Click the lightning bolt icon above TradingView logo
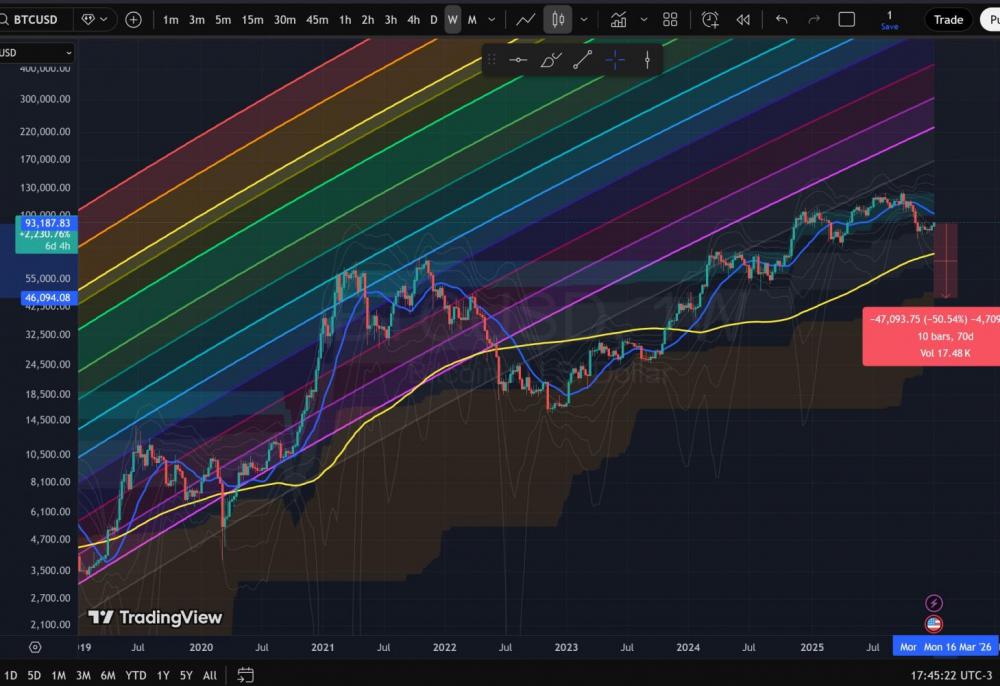Image resolution: width=1000 pixels, height=686 pixels. click(x=934, y=602)
